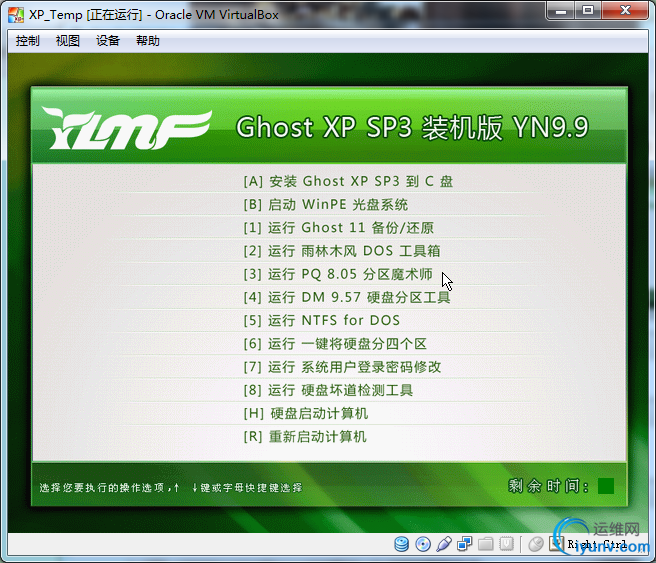Click the network adapters status icon
Image resolution: width=656 pixels, height=563 pixels.
click(465, 544)
